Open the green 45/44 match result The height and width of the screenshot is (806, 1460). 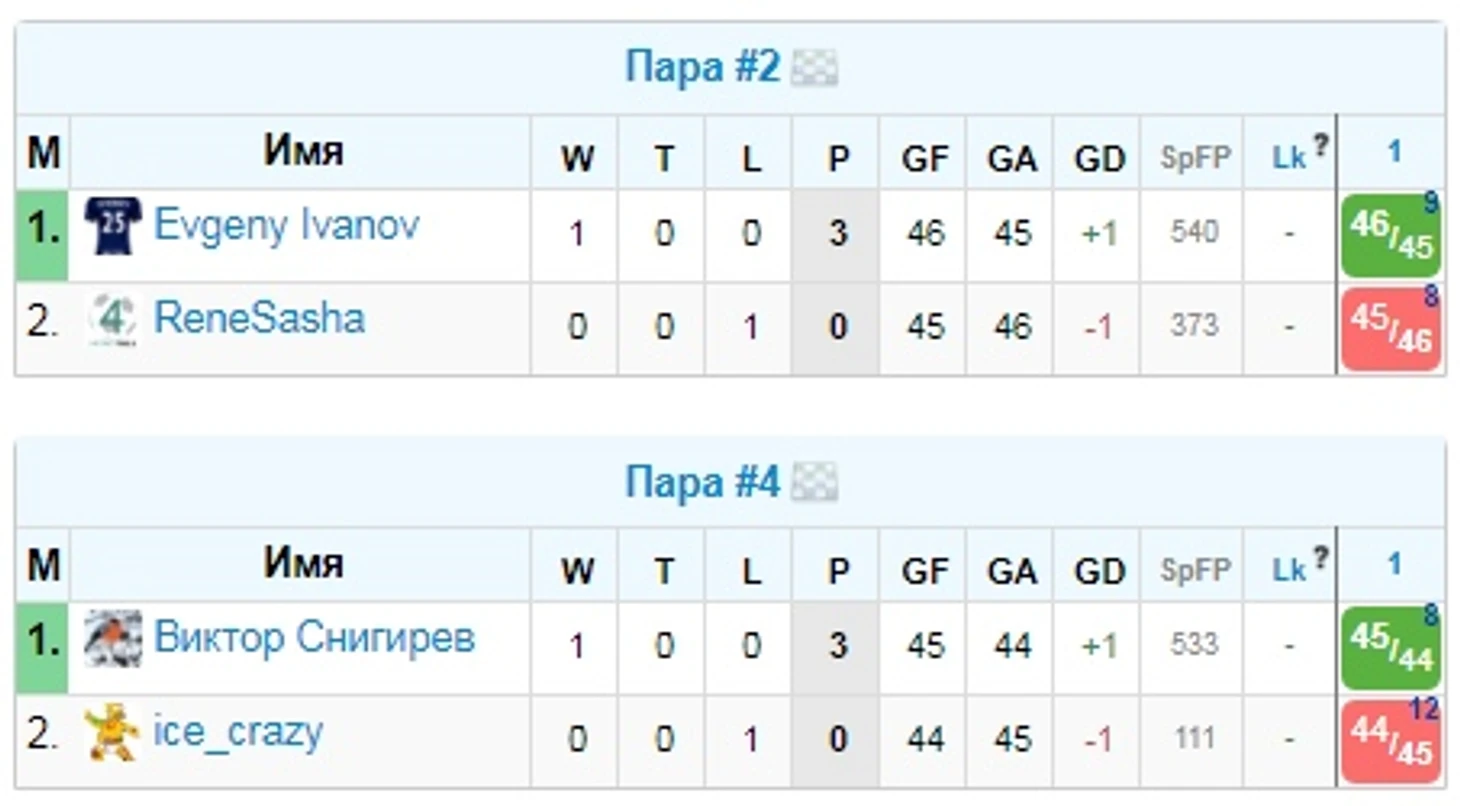click(1391, 648)
